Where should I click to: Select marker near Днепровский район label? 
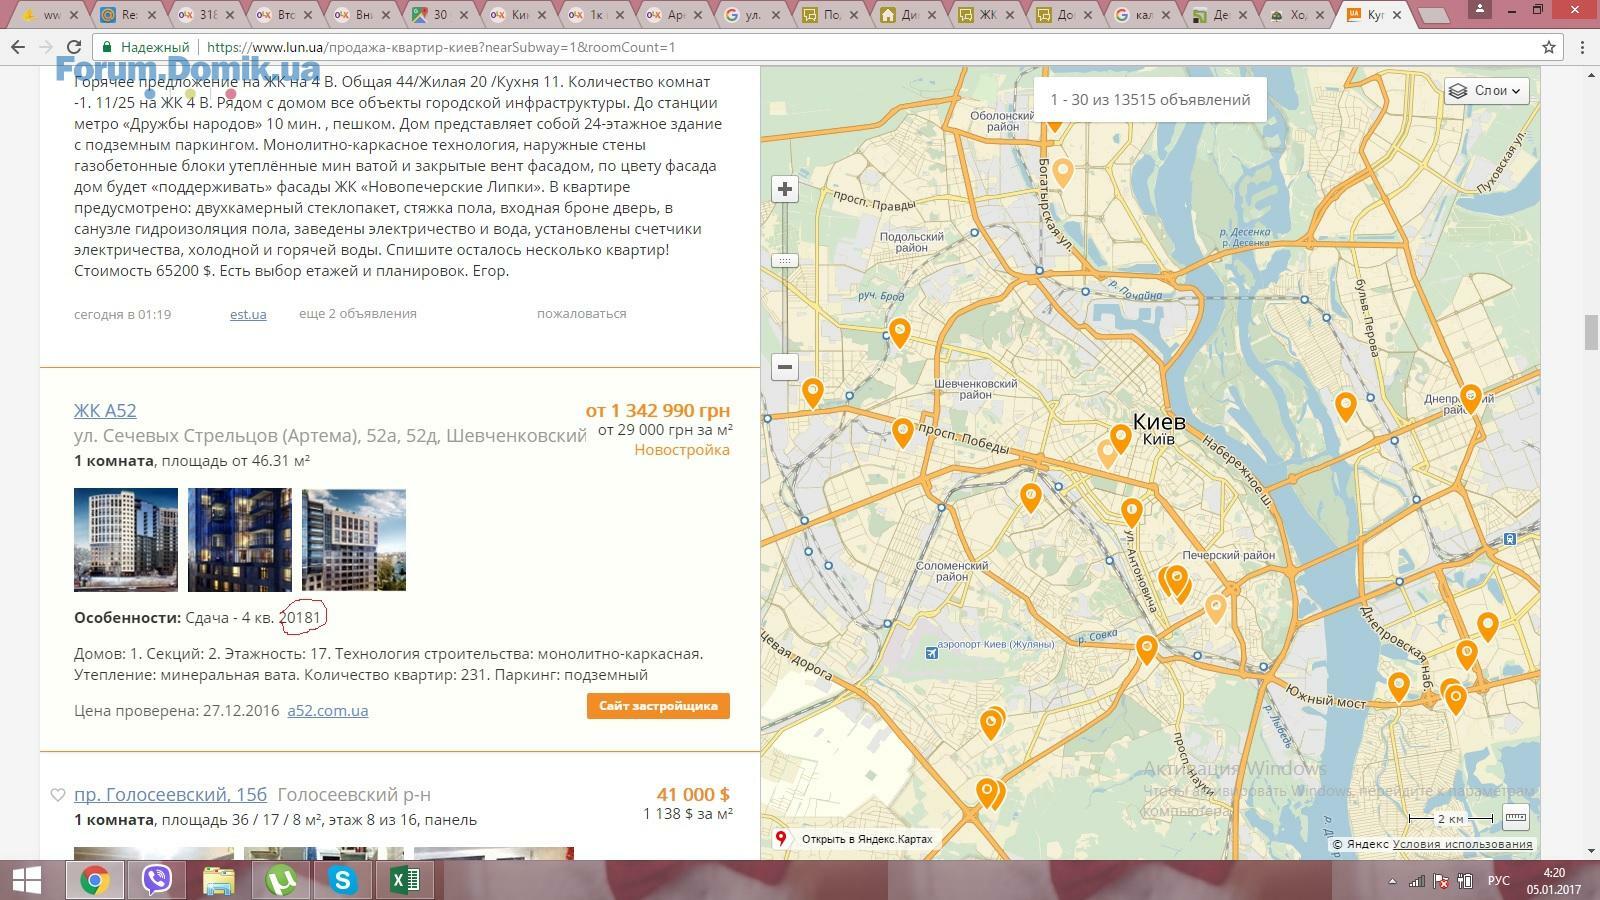point(1470,398)
